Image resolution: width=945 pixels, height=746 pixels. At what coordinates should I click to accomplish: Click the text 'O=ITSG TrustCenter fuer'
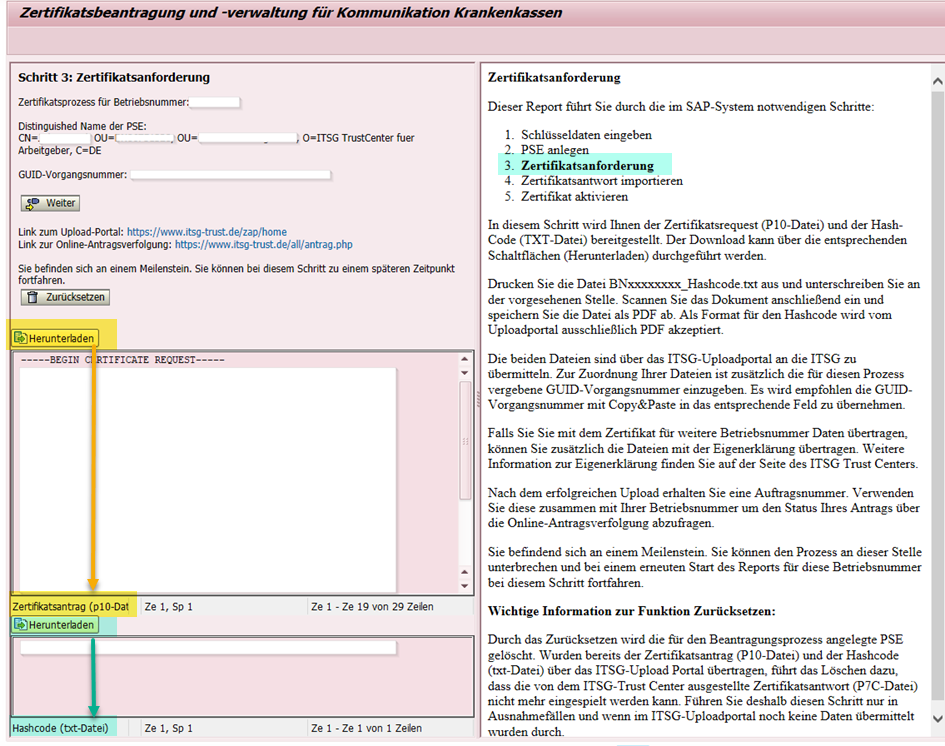coord(359,138)
